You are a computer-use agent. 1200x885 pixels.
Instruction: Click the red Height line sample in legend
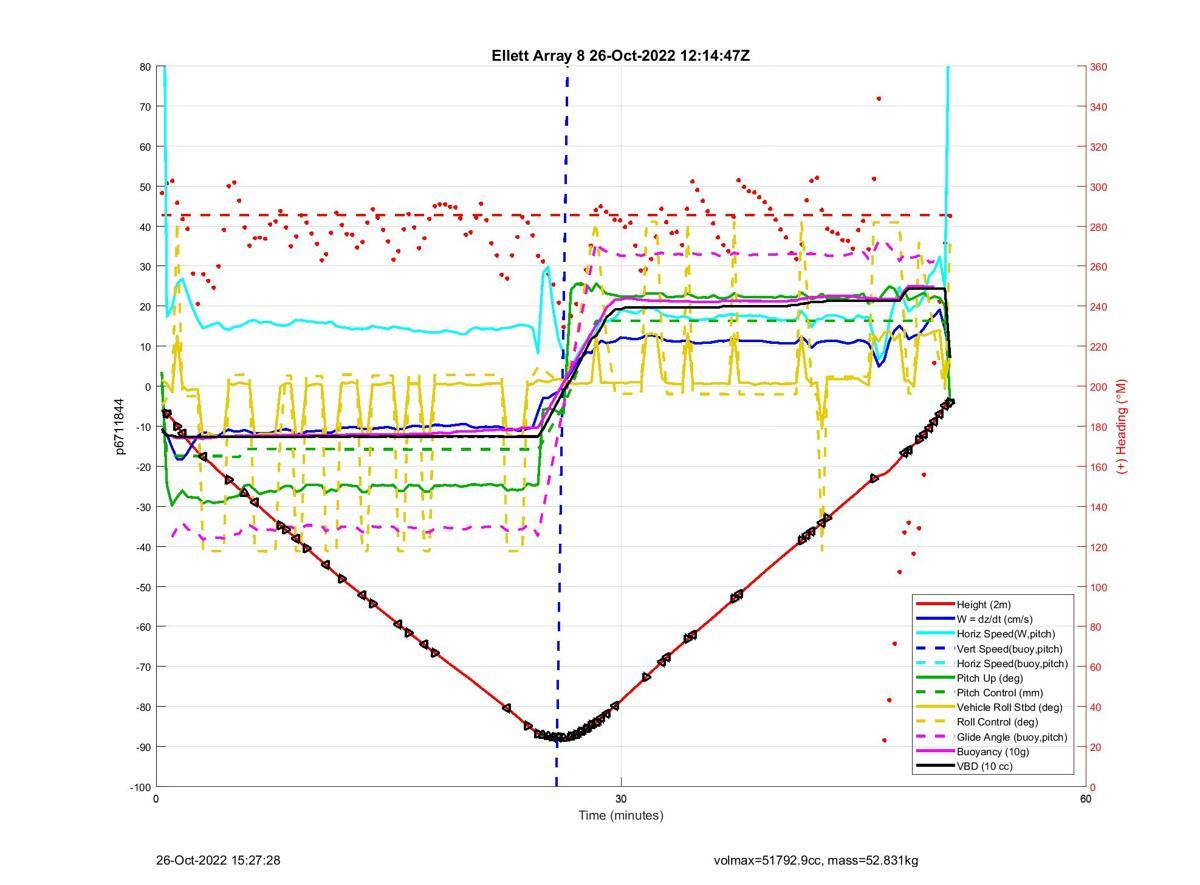935,604
